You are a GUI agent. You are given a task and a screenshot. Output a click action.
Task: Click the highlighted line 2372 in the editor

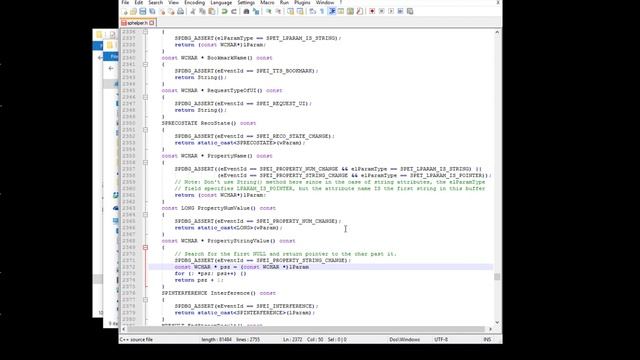pyautogui.click(x=320, y=267)
